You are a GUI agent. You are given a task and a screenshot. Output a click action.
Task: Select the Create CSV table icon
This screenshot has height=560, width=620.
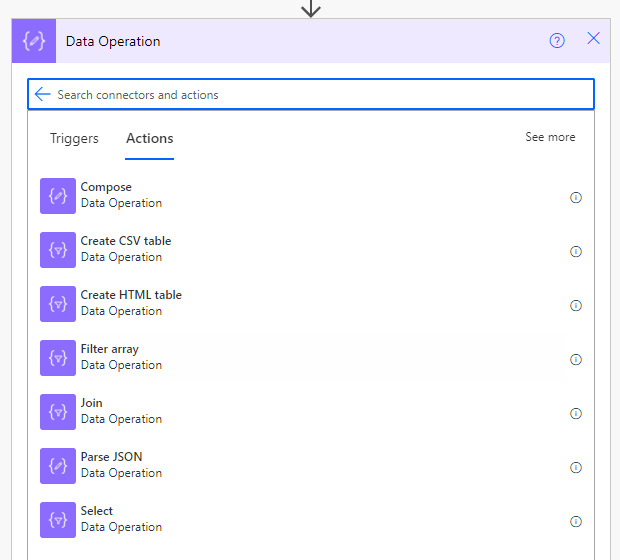click(x=58, y=250)
